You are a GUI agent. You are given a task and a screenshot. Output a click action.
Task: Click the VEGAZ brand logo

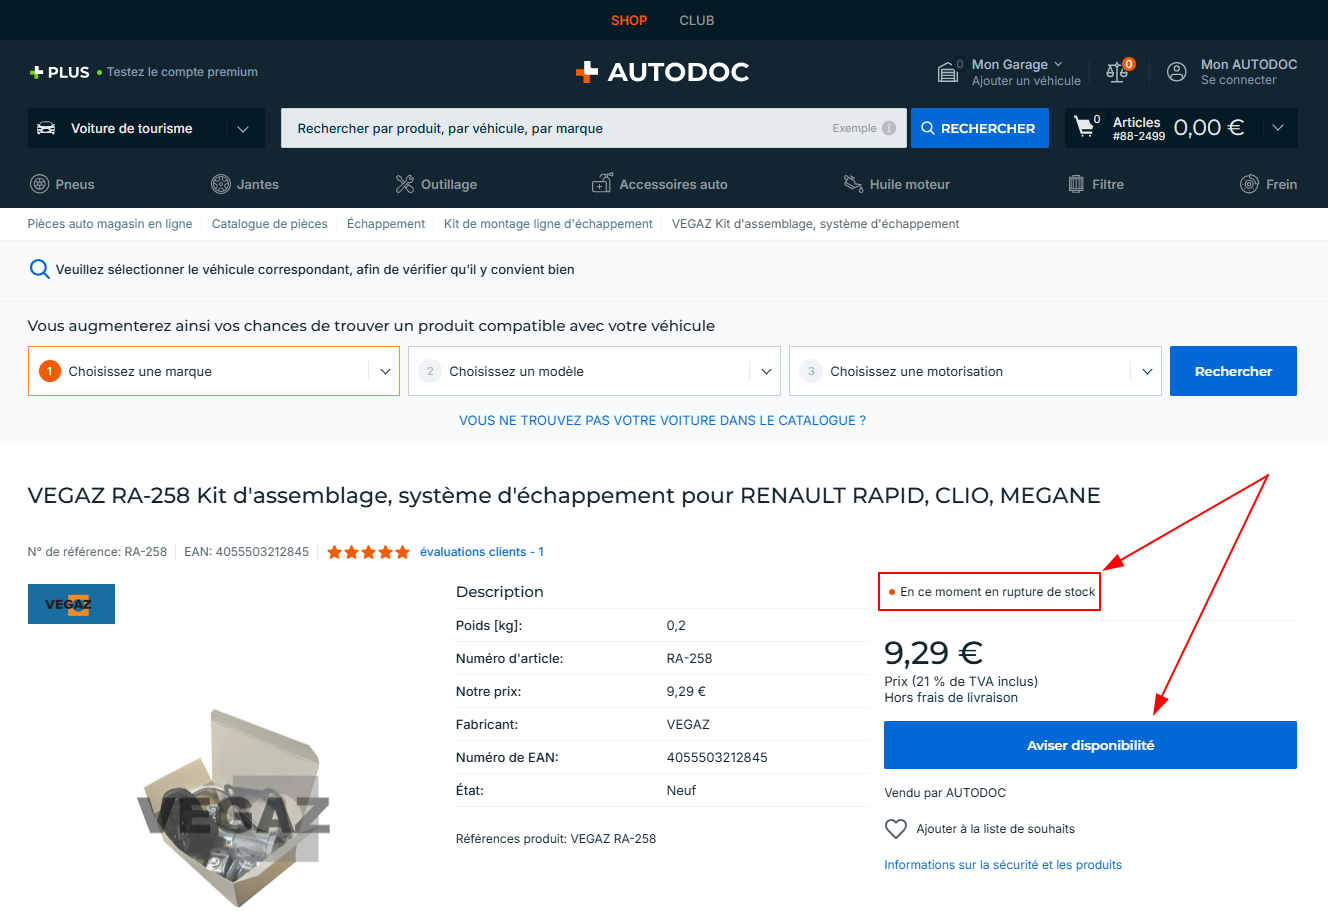(71, 604)
